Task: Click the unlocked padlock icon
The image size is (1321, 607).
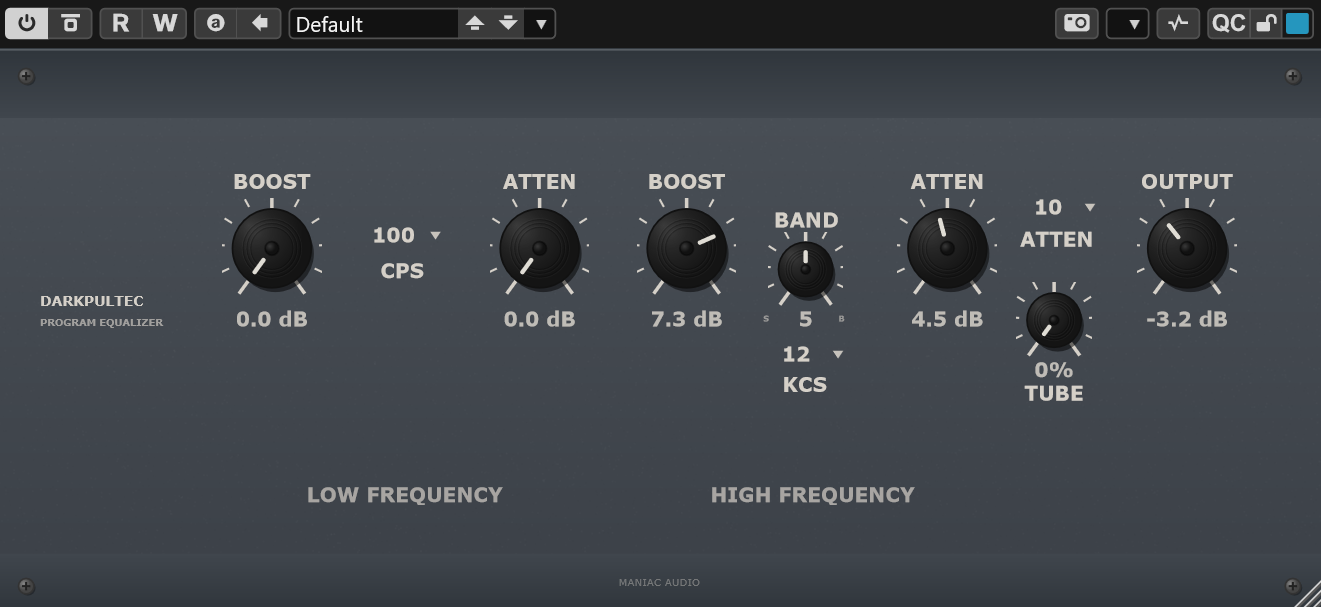Action: (1266, 23)
